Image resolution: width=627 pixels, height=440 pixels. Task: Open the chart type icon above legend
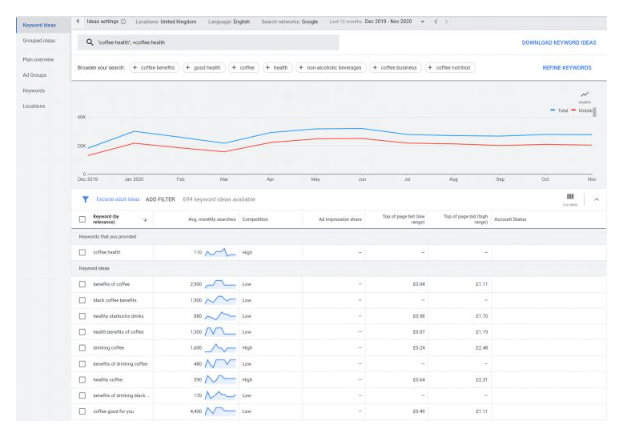[585, 96]
